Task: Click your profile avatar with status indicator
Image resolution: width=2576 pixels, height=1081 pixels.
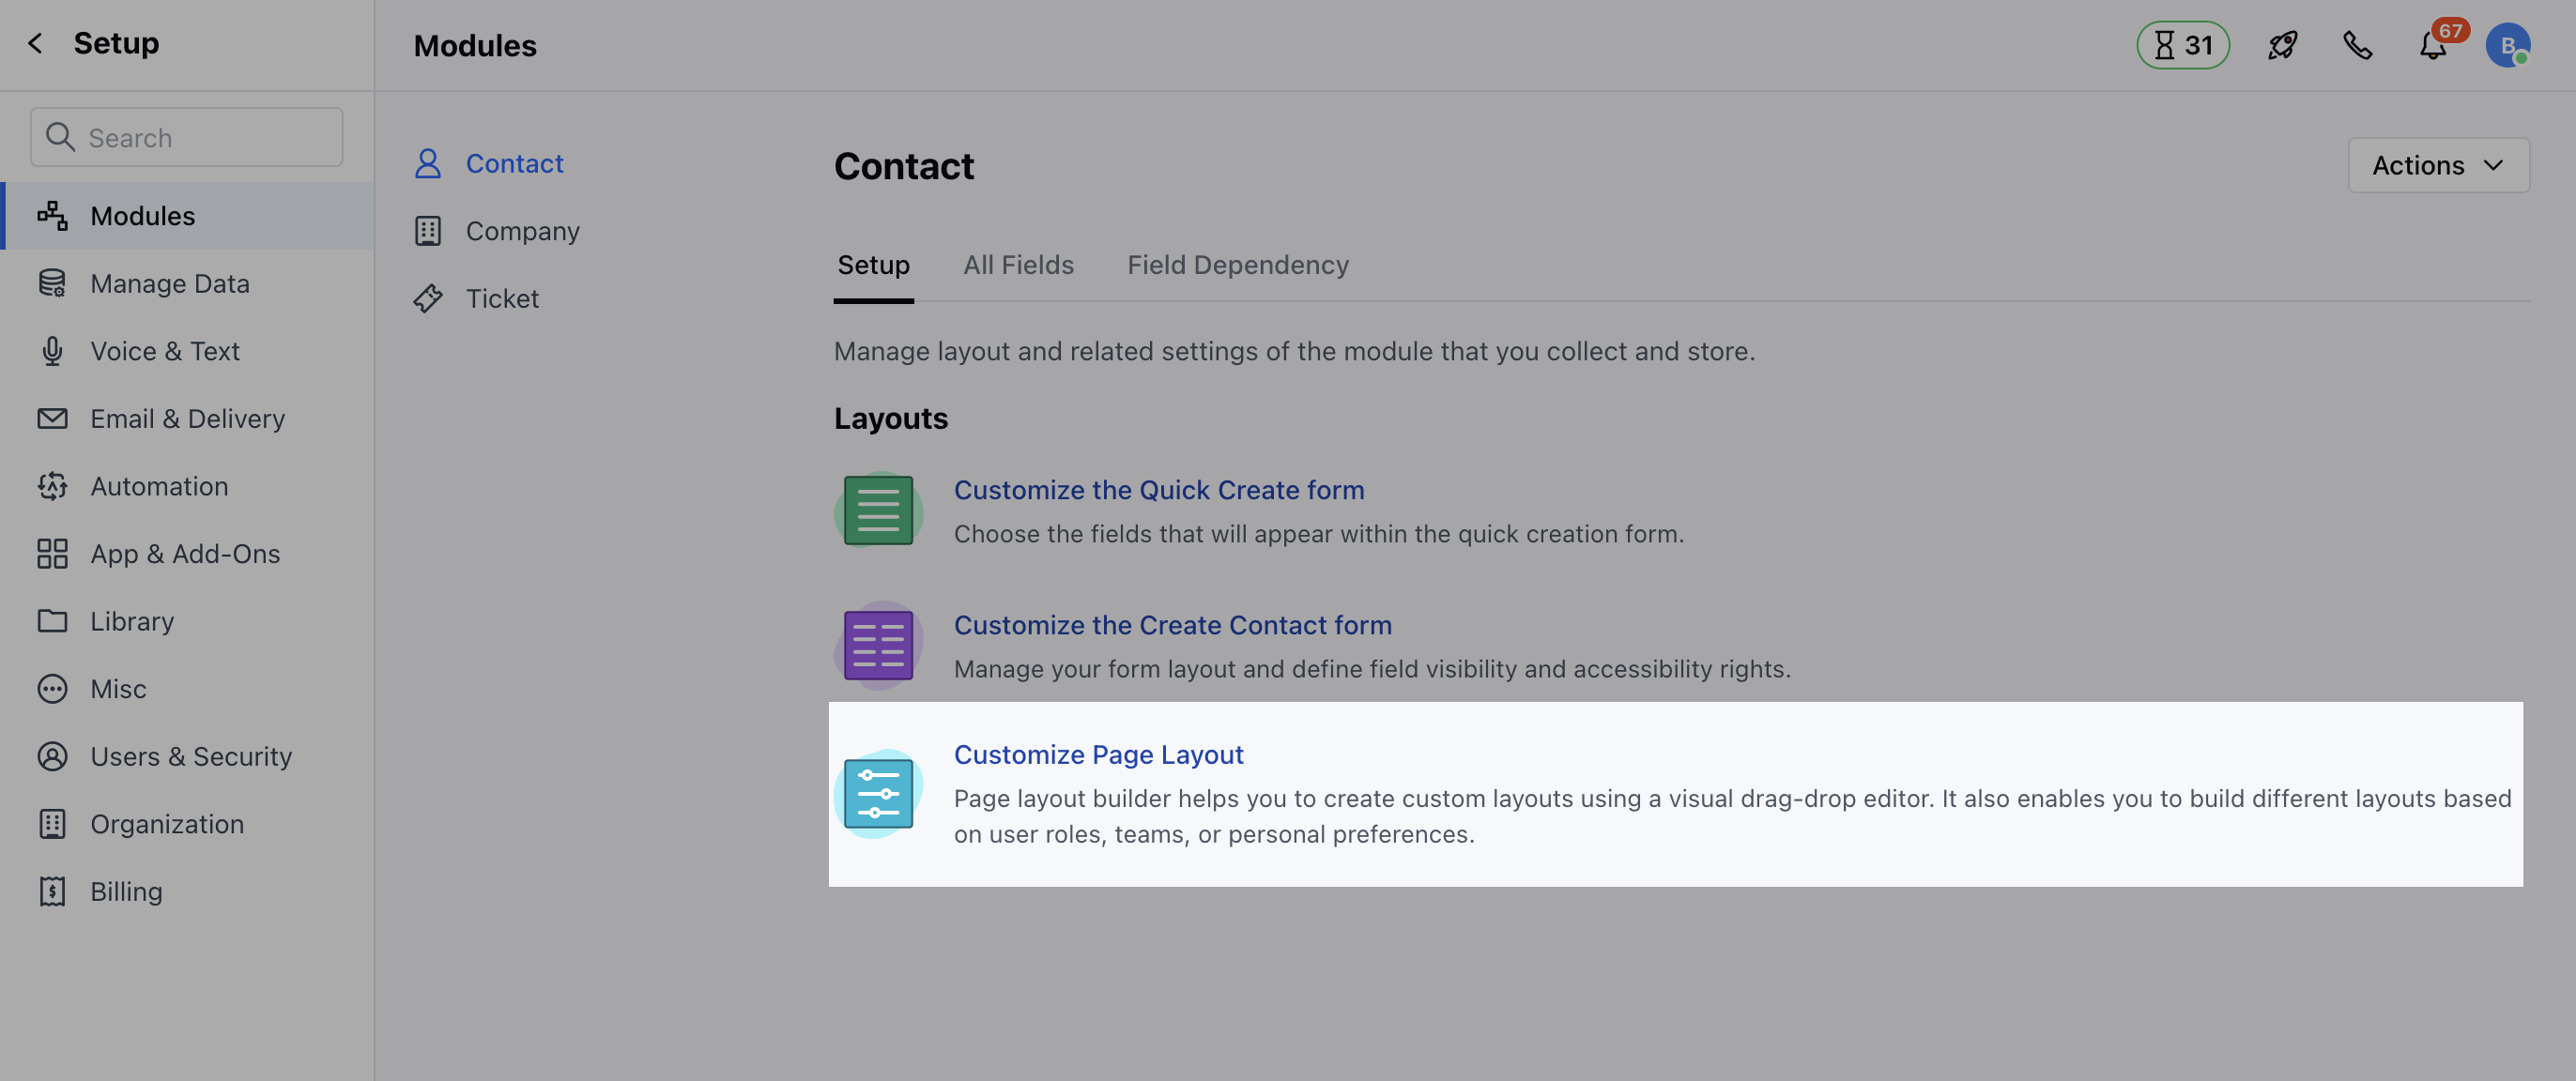Action: coord(2508,43)
